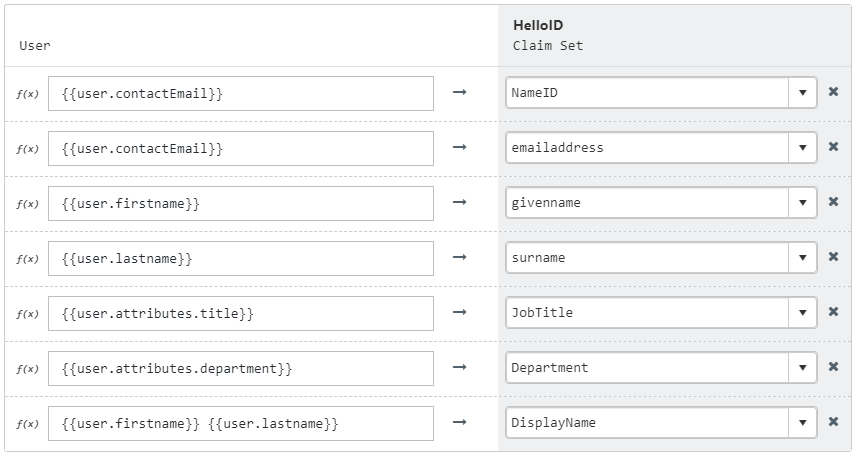Click the first {{user.contactEmail}} source field
The image size is (858, 455).
point(241,94)
